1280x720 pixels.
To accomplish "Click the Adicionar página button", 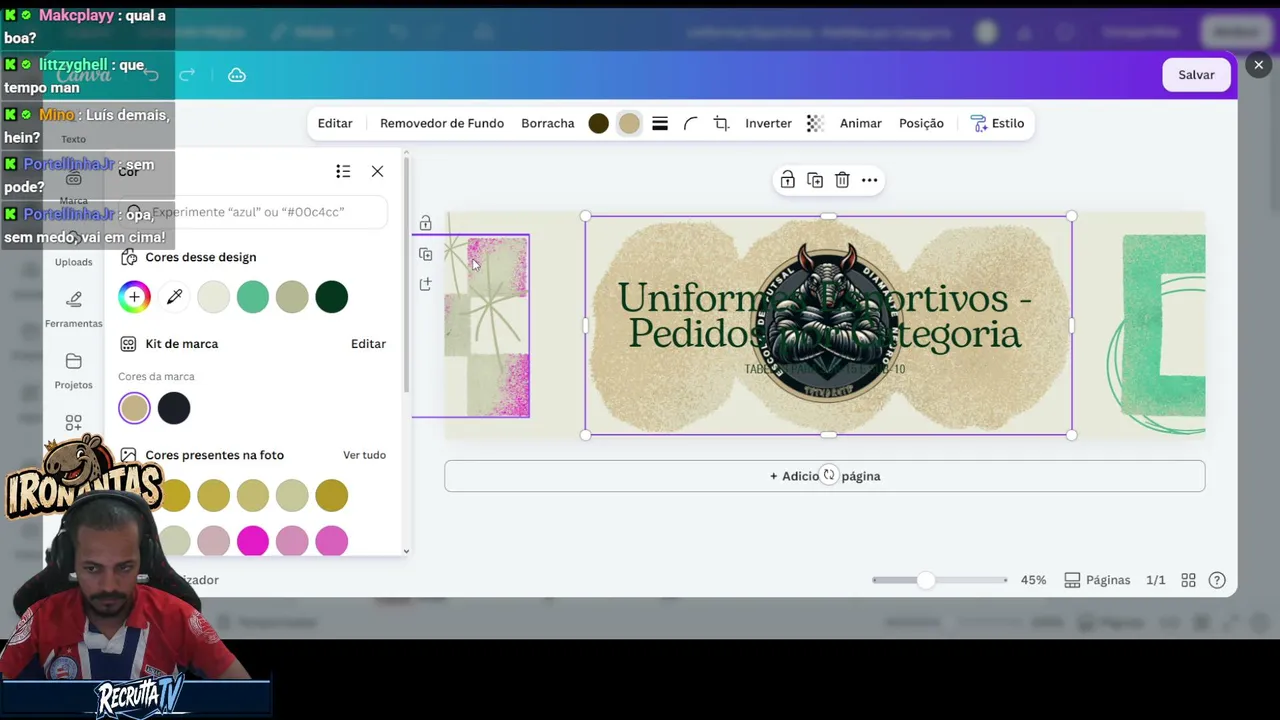I will point(825,476).
